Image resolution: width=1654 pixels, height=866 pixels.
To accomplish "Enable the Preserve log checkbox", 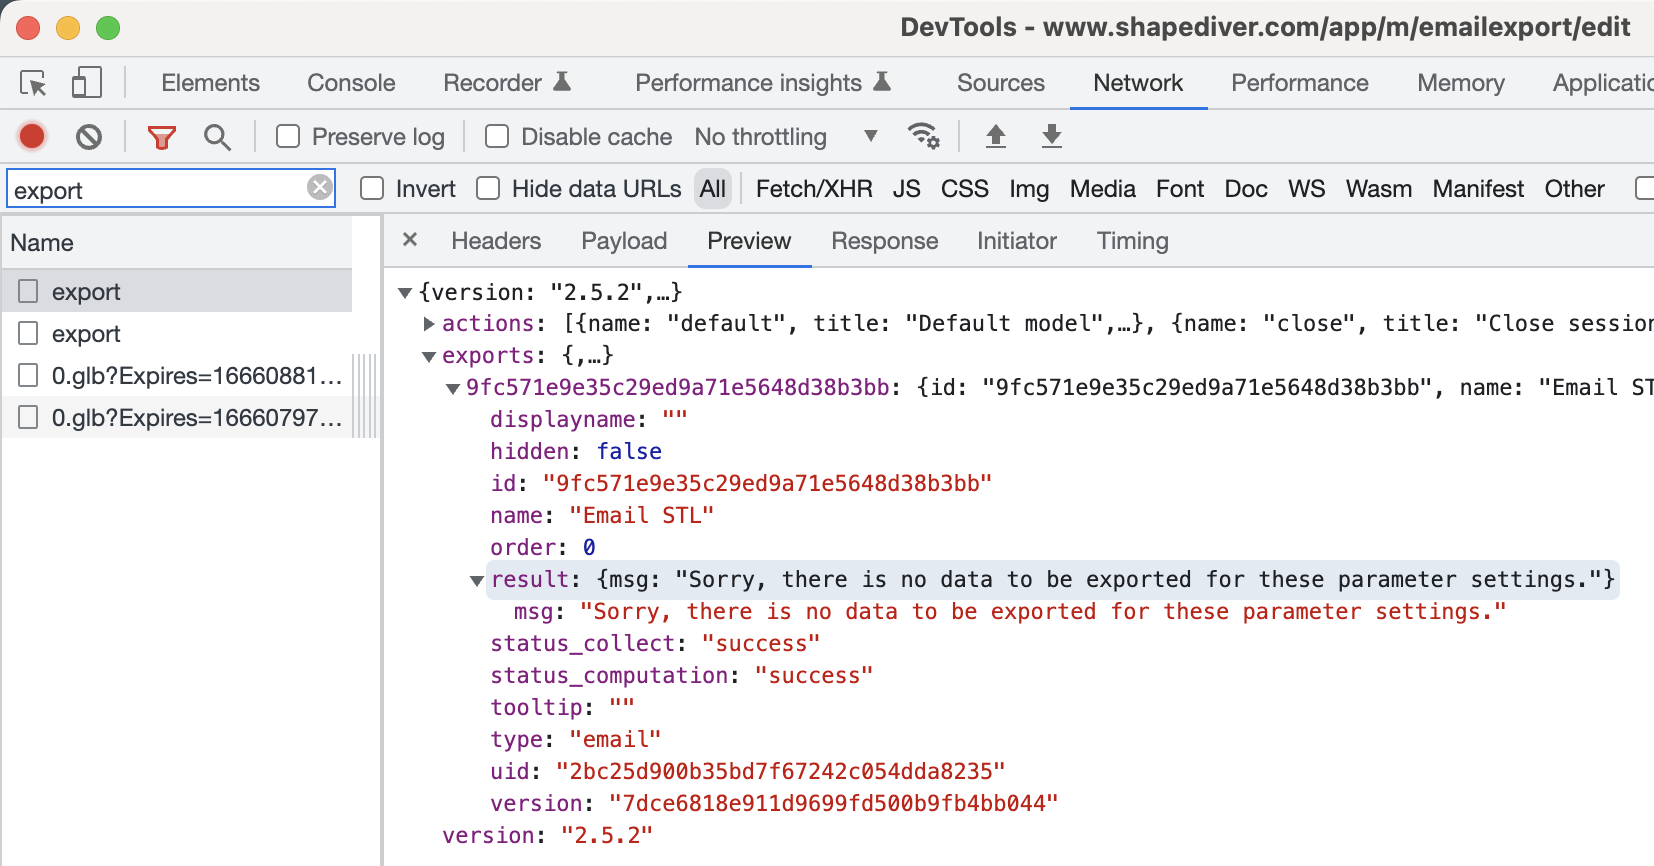I will (288, 136).
